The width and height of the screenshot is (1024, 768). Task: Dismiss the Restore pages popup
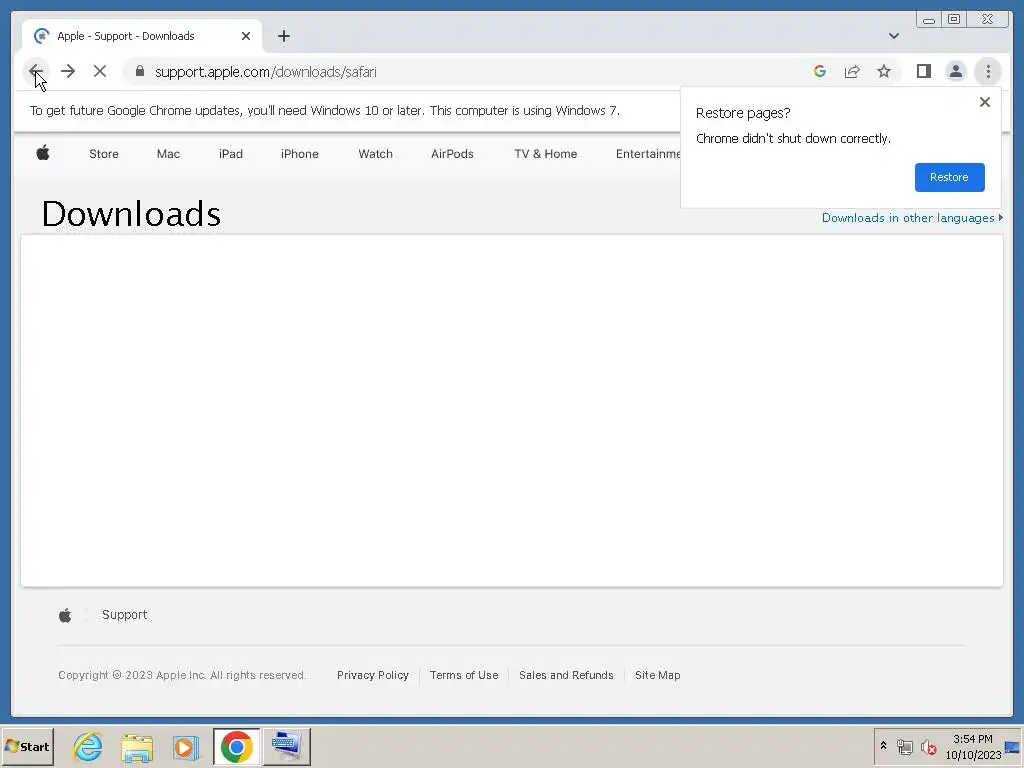coord(985,102)
